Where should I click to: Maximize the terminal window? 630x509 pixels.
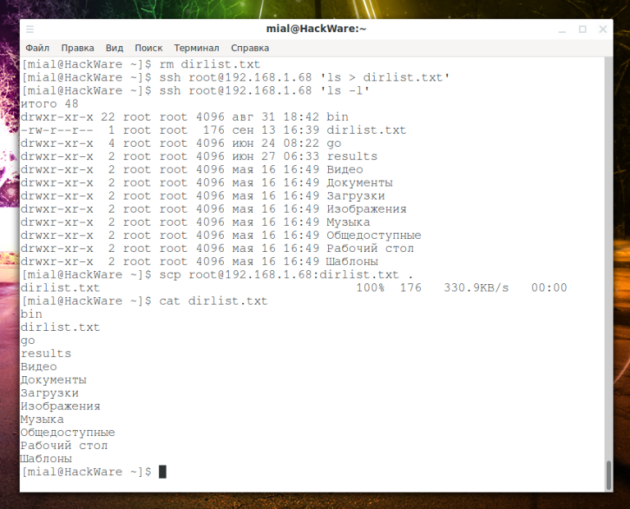[x=583, y=29]
